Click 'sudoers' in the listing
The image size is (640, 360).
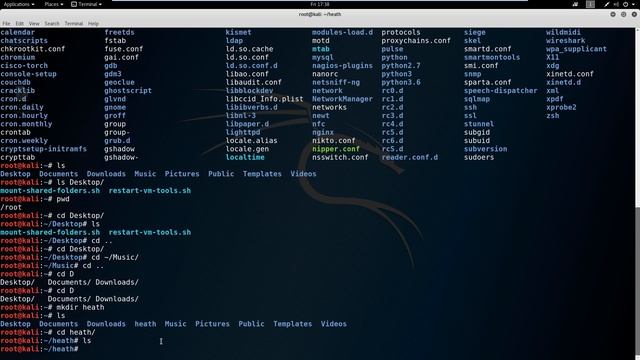click(479, 157)
